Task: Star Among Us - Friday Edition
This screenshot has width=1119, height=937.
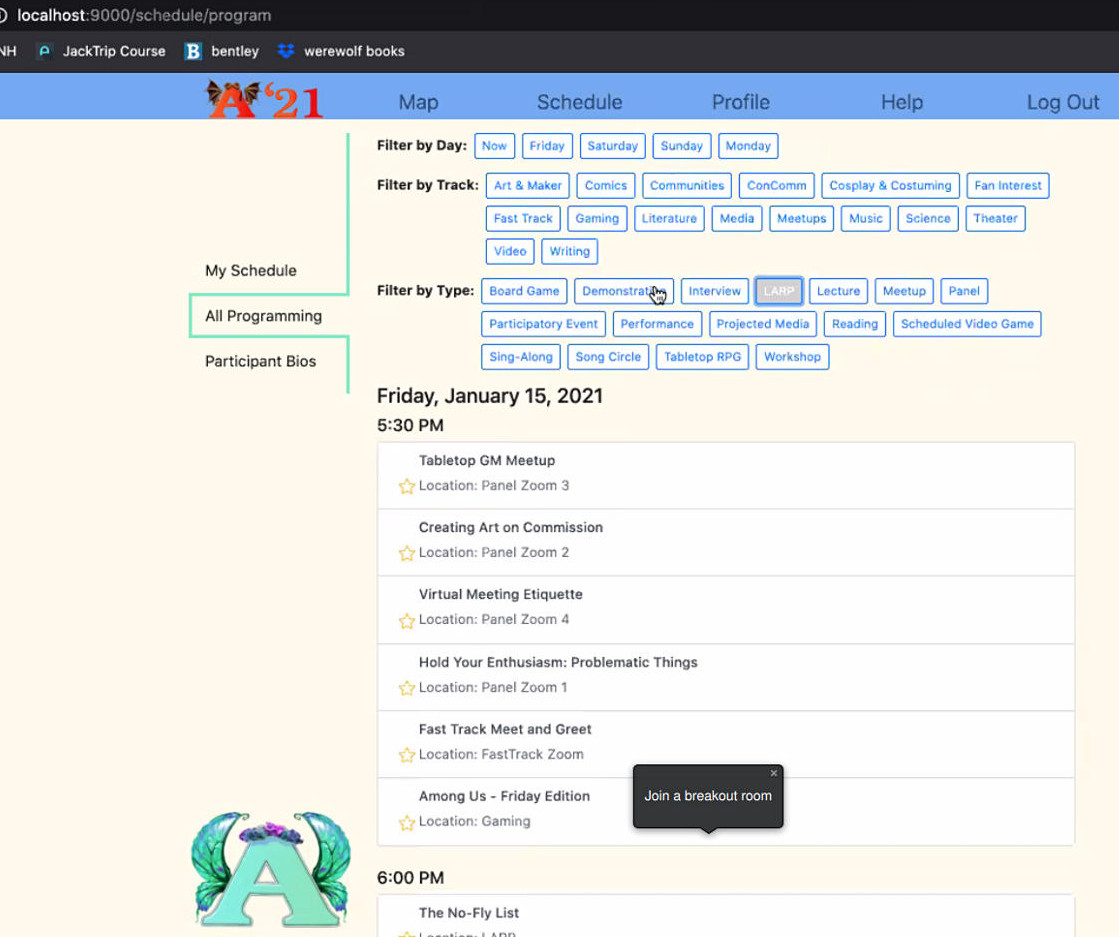Action: [406, 823]
